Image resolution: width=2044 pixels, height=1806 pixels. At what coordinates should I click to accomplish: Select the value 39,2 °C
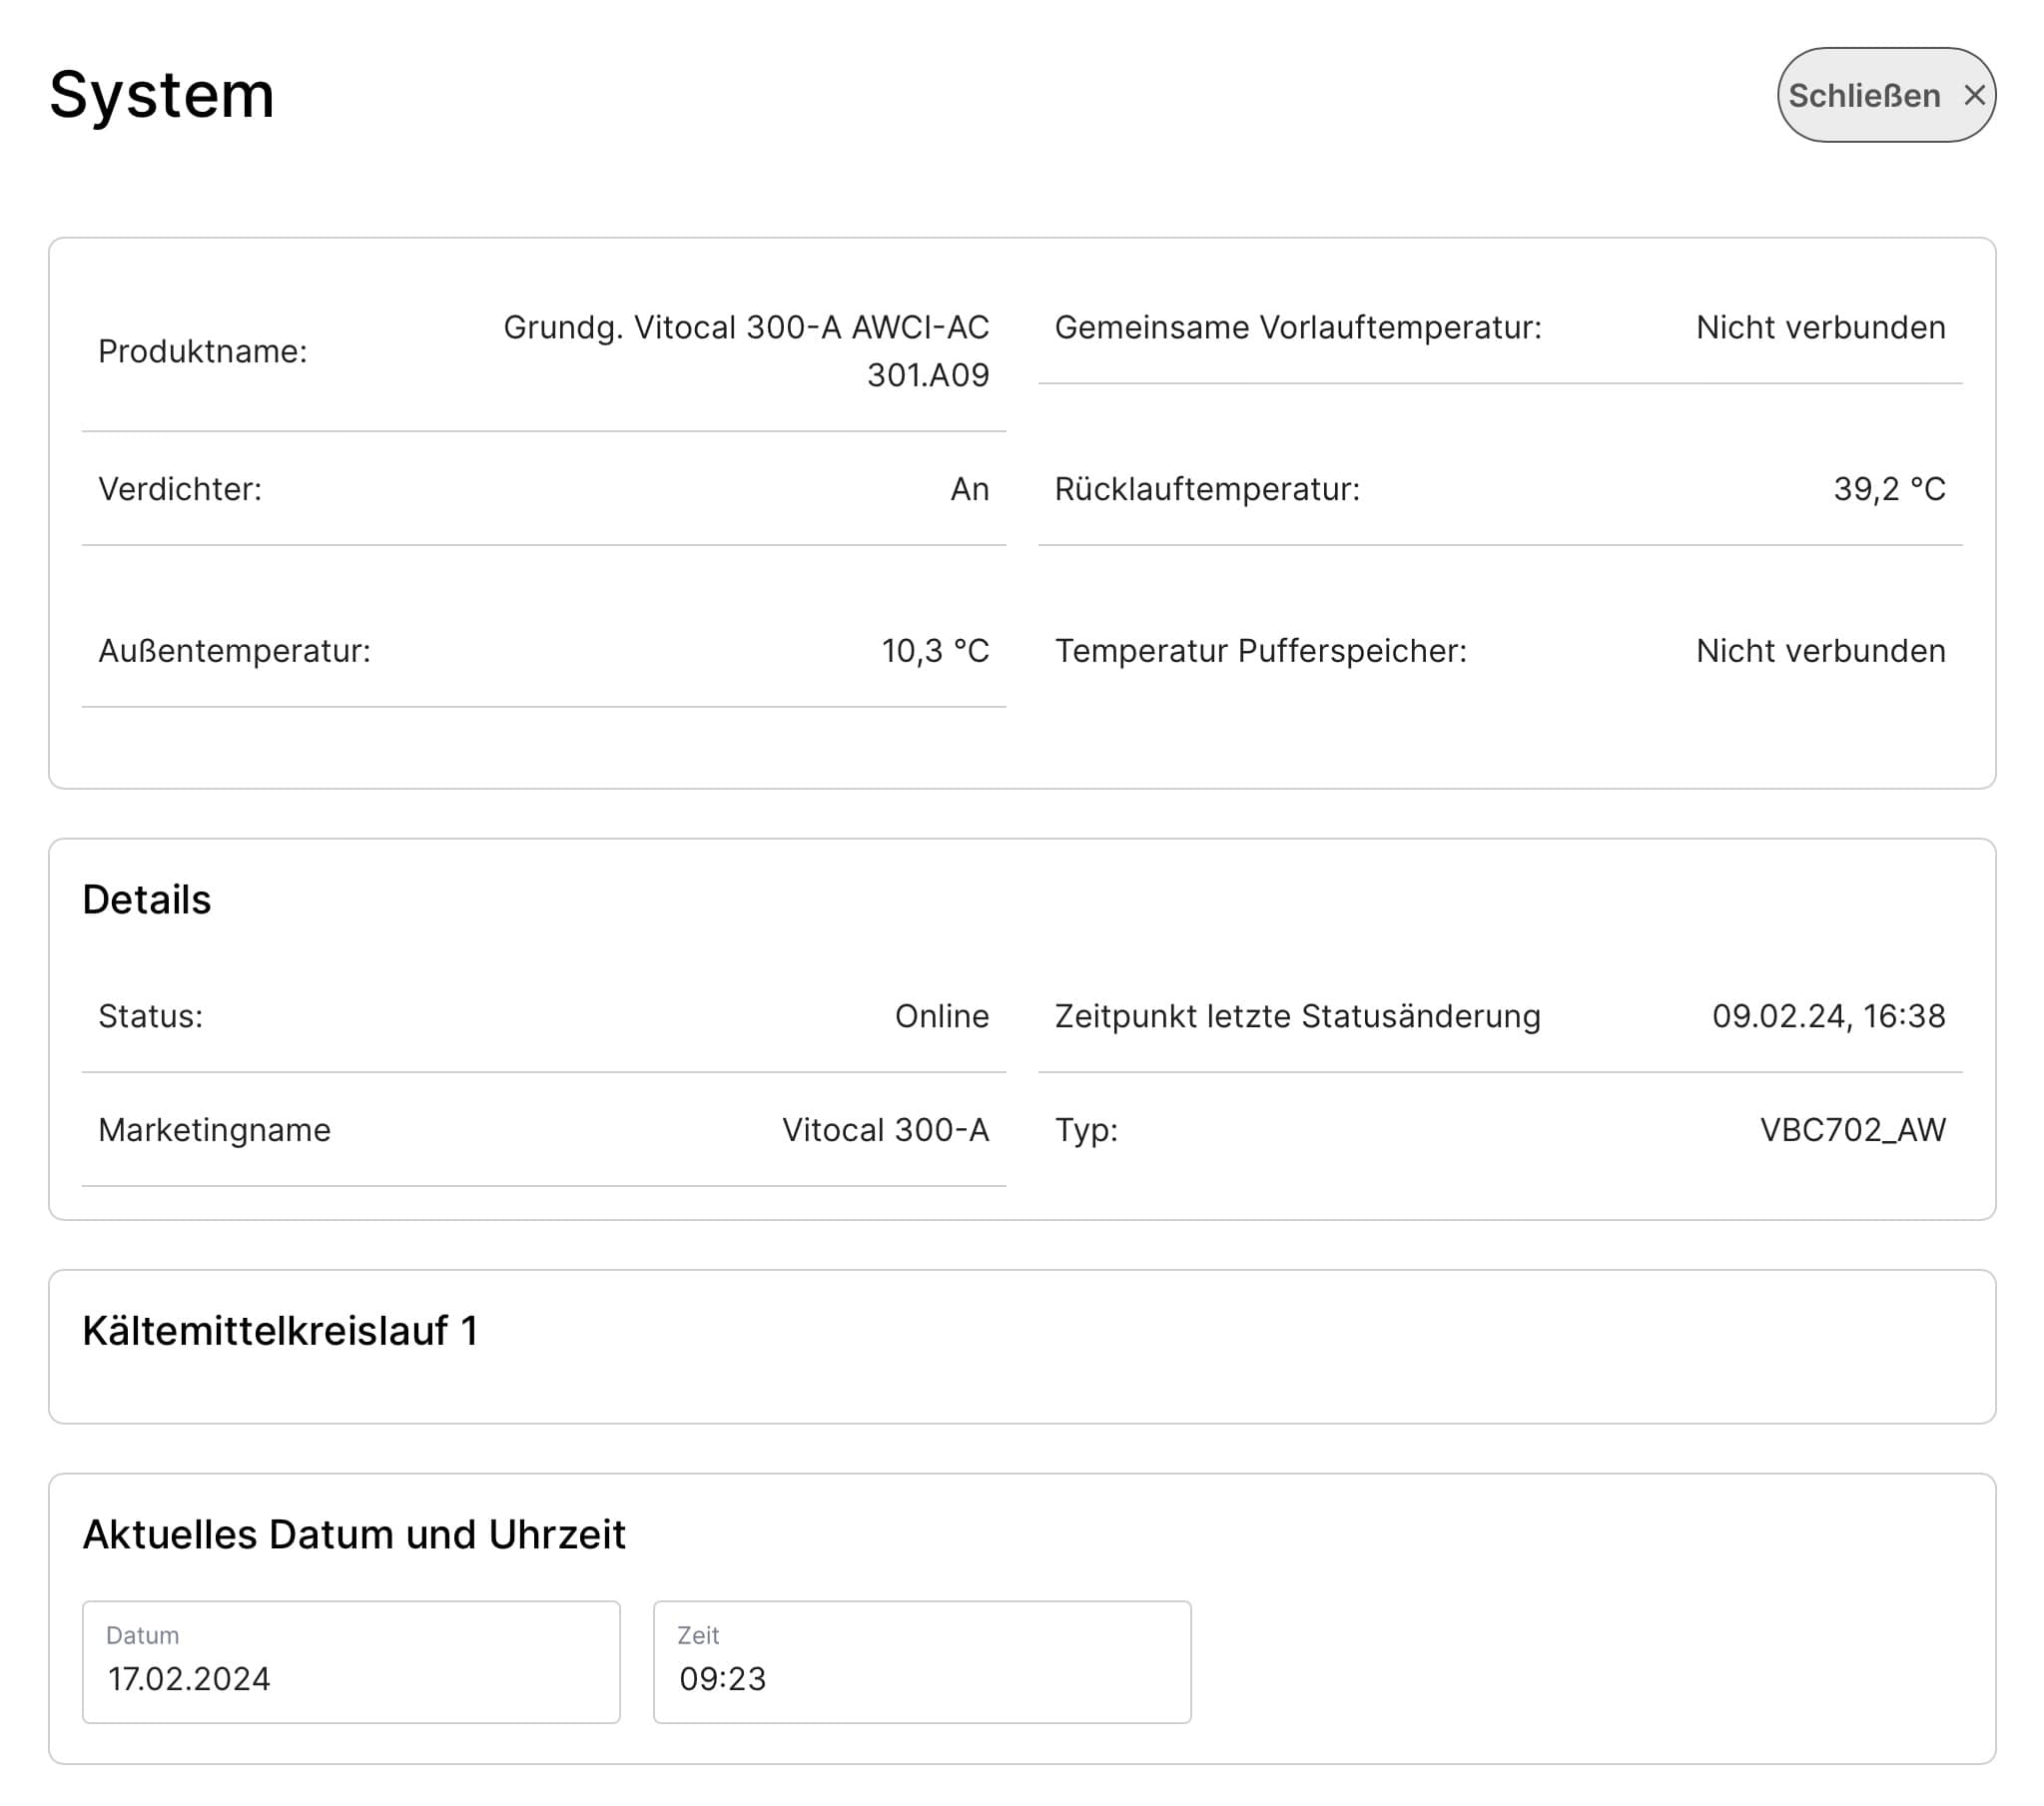tap(1890, 489)
